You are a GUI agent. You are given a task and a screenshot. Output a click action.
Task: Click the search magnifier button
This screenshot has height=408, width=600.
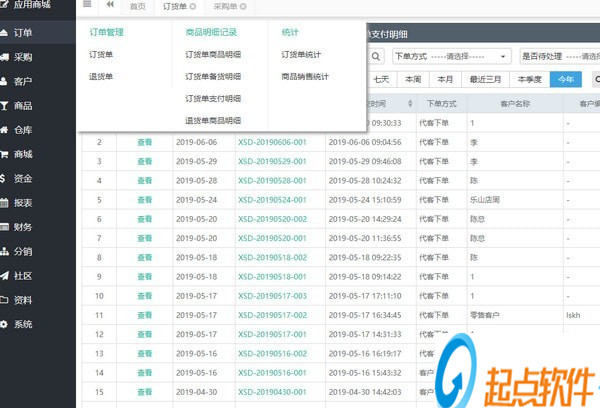click(x=376, y=57)
